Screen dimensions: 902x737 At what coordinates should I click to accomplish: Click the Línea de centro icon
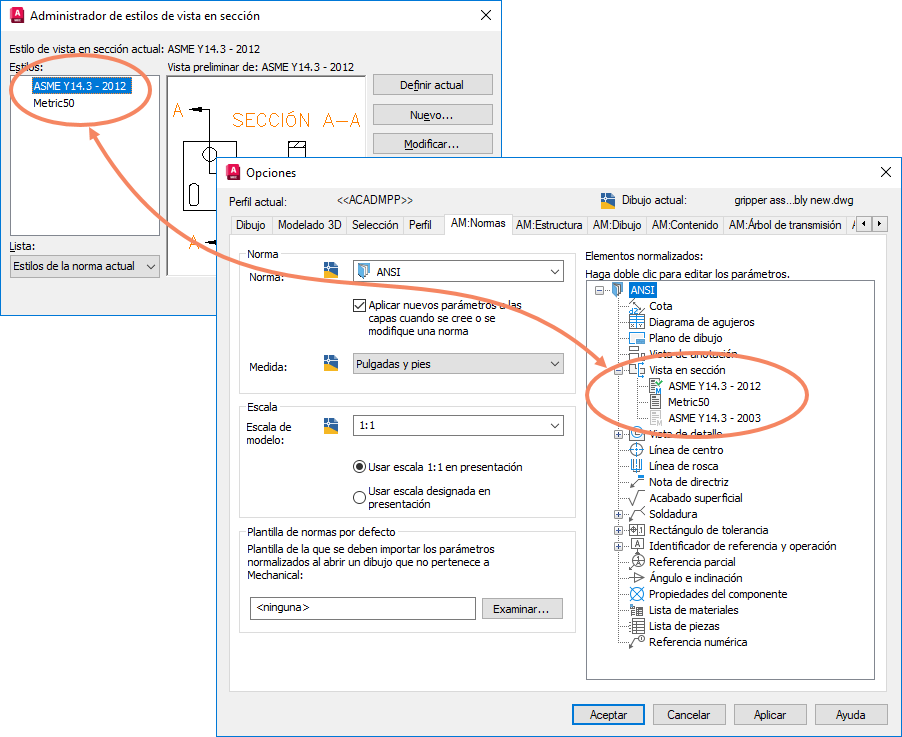pos(636,450)
